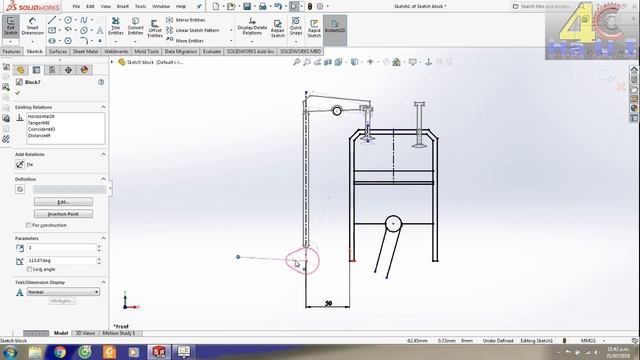This screenshot has width=640, height=360.
Task: Open the Smart Dimension dropdown arrow
Action: point(32,42)
